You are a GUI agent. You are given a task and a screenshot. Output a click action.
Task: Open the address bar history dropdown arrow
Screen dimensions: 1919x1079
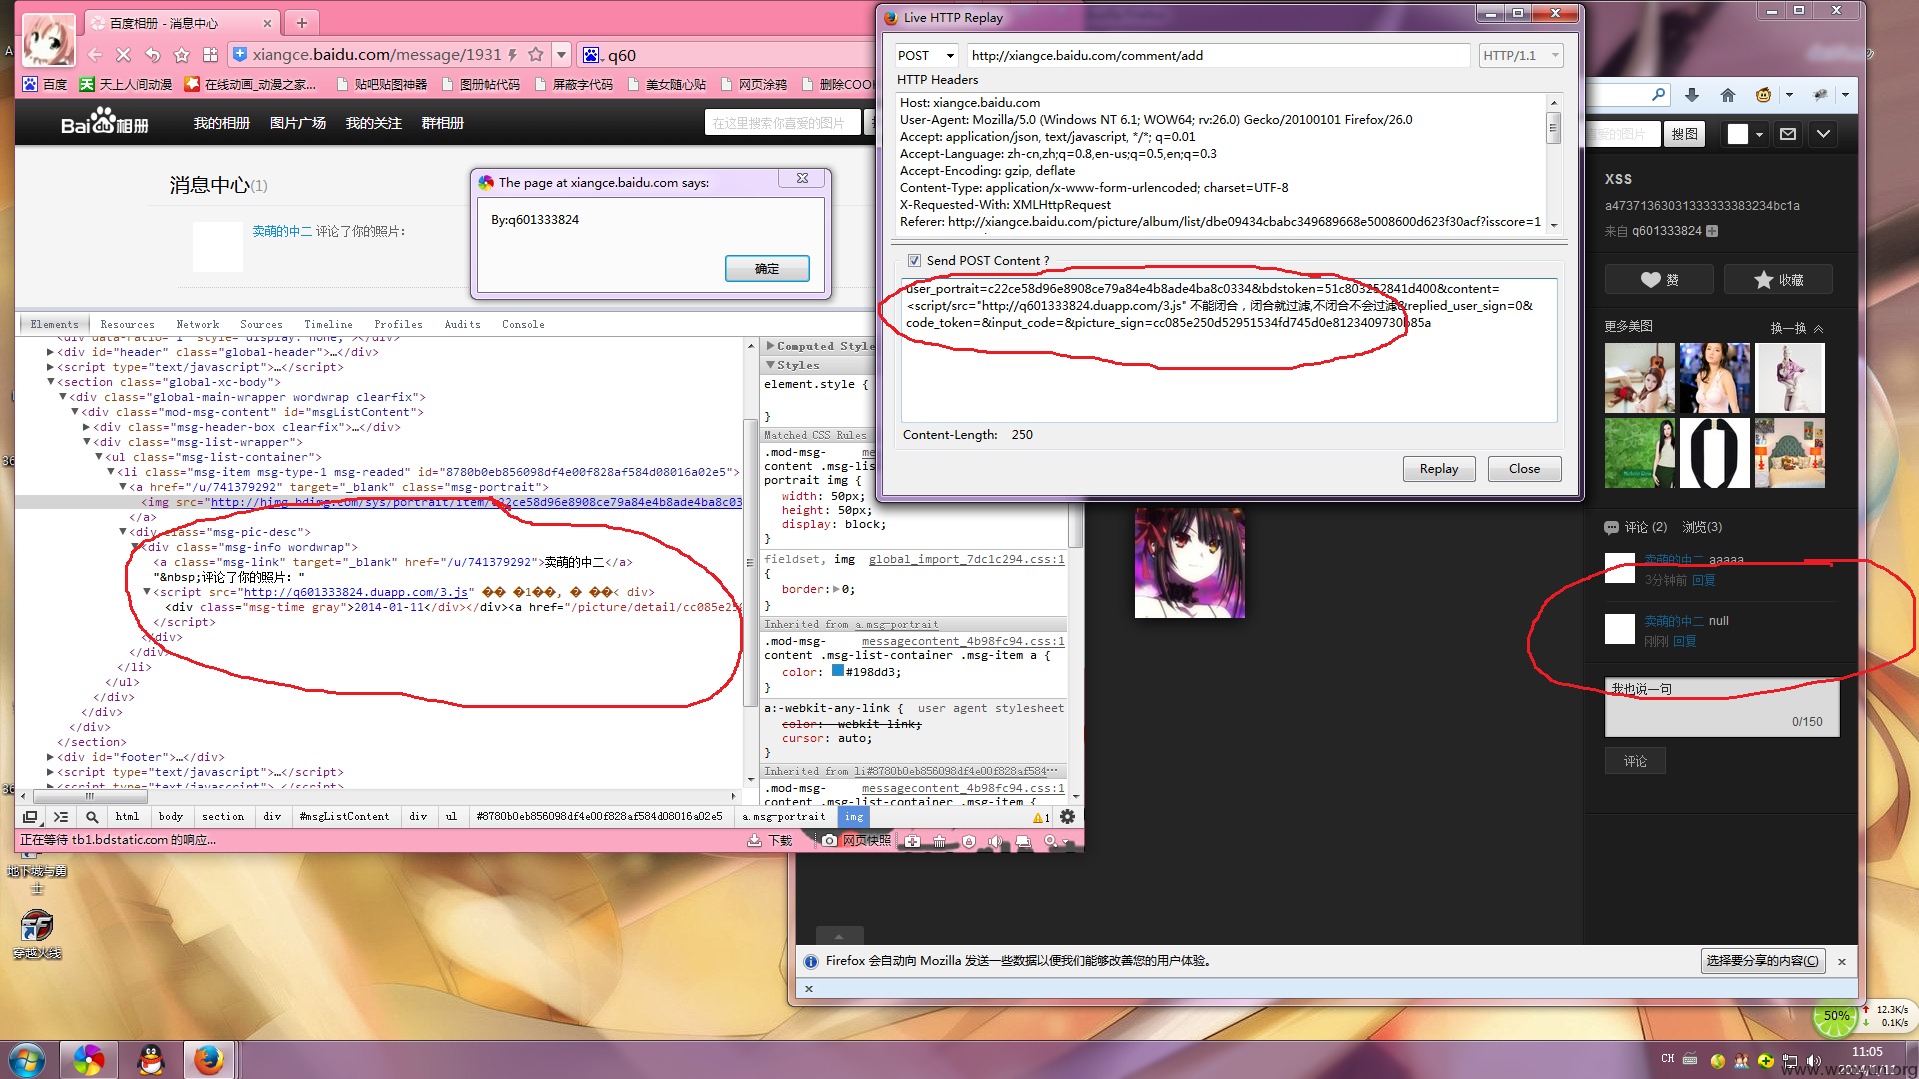[561, 55]
